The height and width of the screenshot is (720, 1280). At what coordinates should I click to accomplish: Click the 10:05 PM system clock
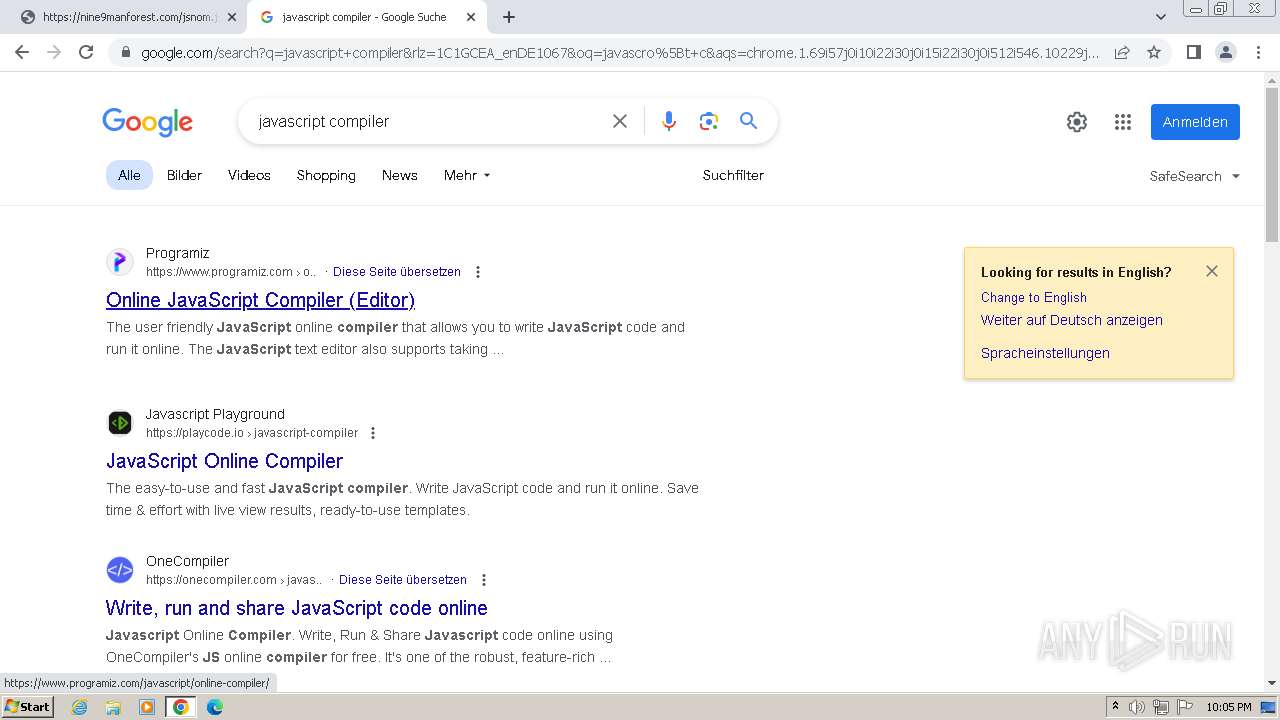1229,707
